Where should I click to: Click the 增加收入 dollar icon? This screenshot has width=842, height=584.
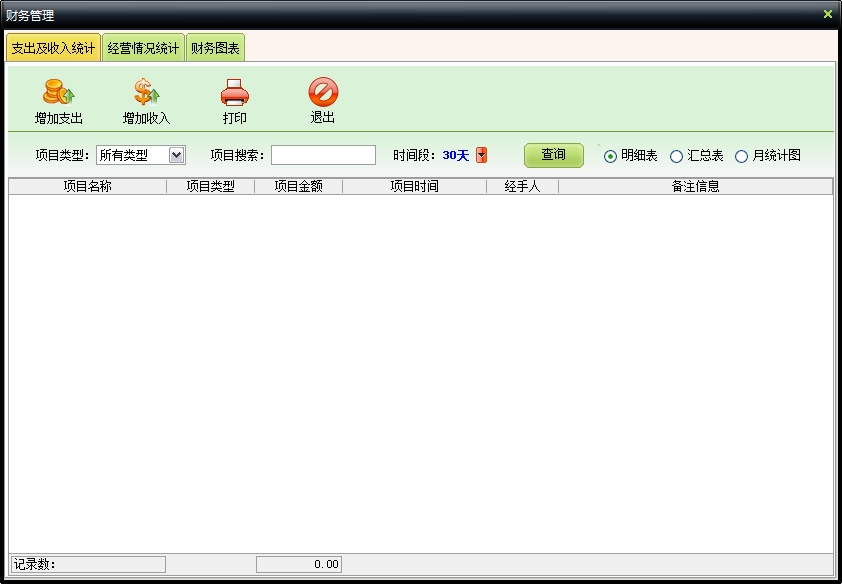pyautogui.click(x=146, y=93)
